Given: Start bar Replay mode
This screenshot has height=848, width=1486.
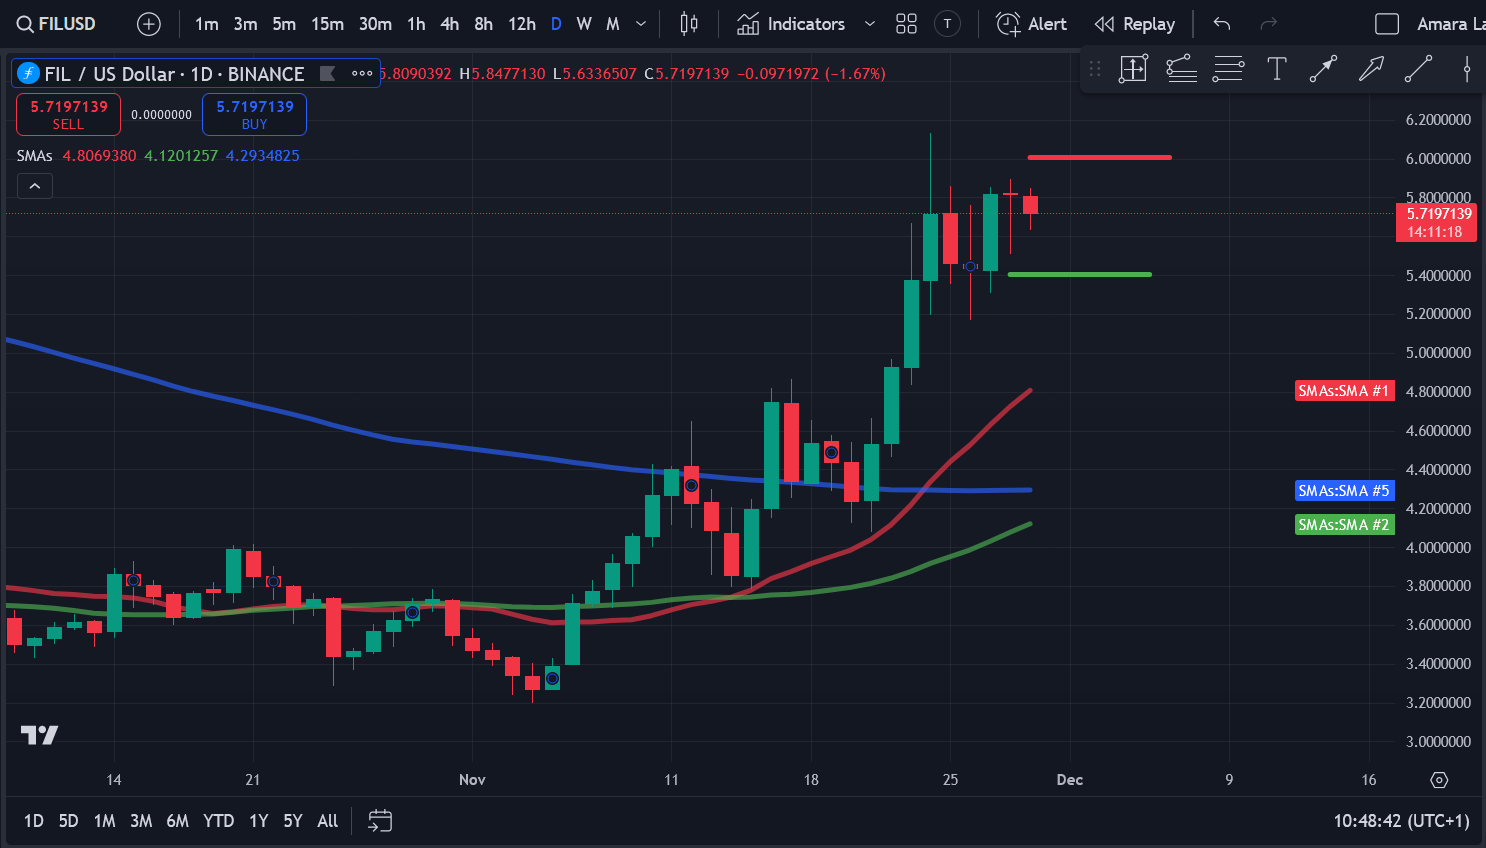Looking at the screenshot, I should [1134, 24].
